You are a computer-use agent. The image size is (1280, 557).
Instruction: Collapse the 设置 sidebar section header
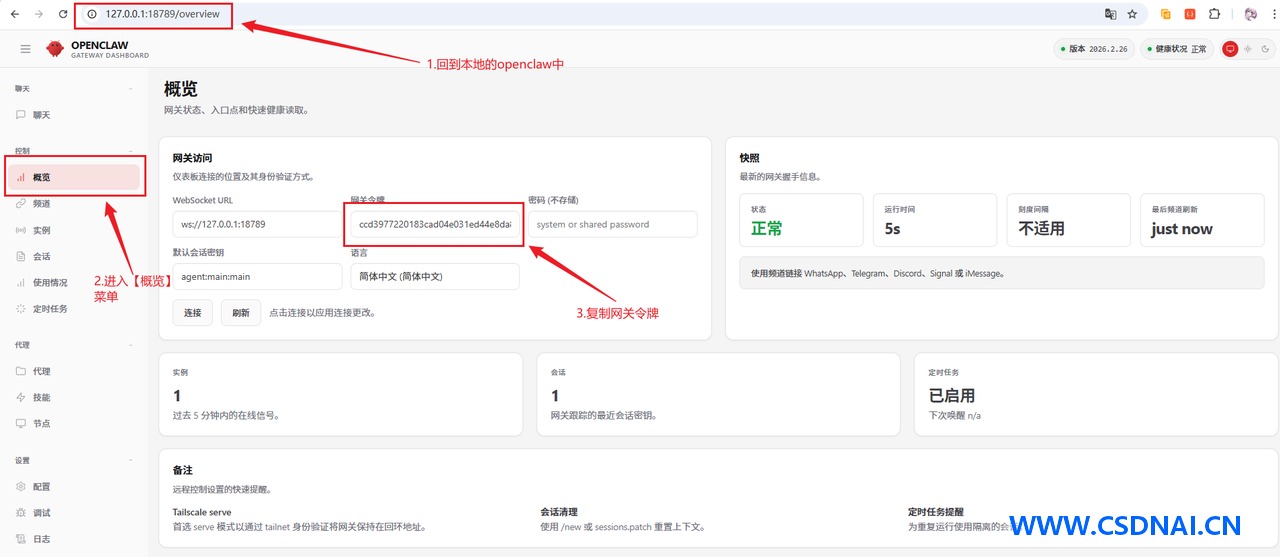pos(75,461)
